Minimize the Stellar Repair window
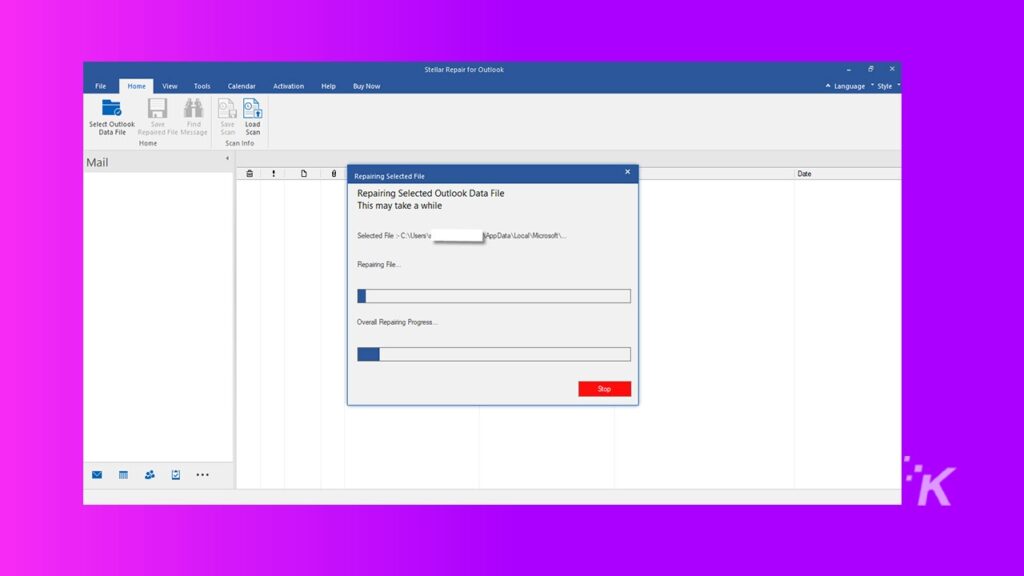This screenshot has width=1024, height=576. [848, 69]
